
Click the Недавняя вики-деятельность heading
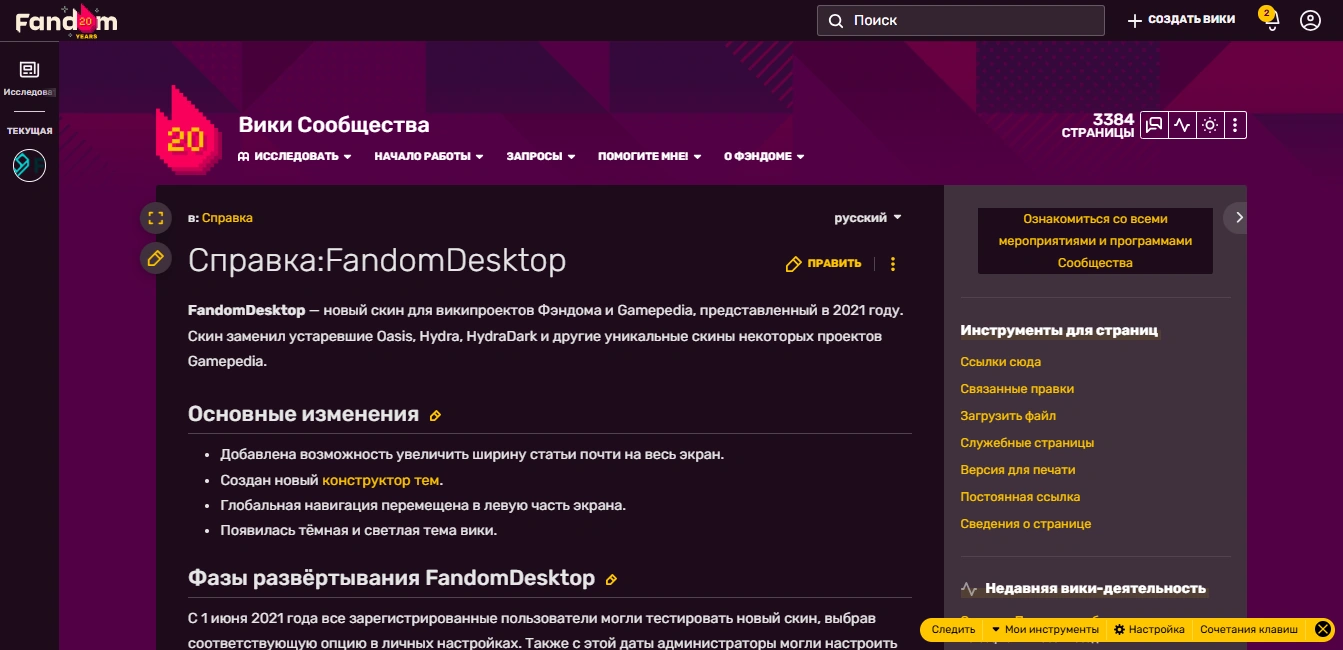1095,588
